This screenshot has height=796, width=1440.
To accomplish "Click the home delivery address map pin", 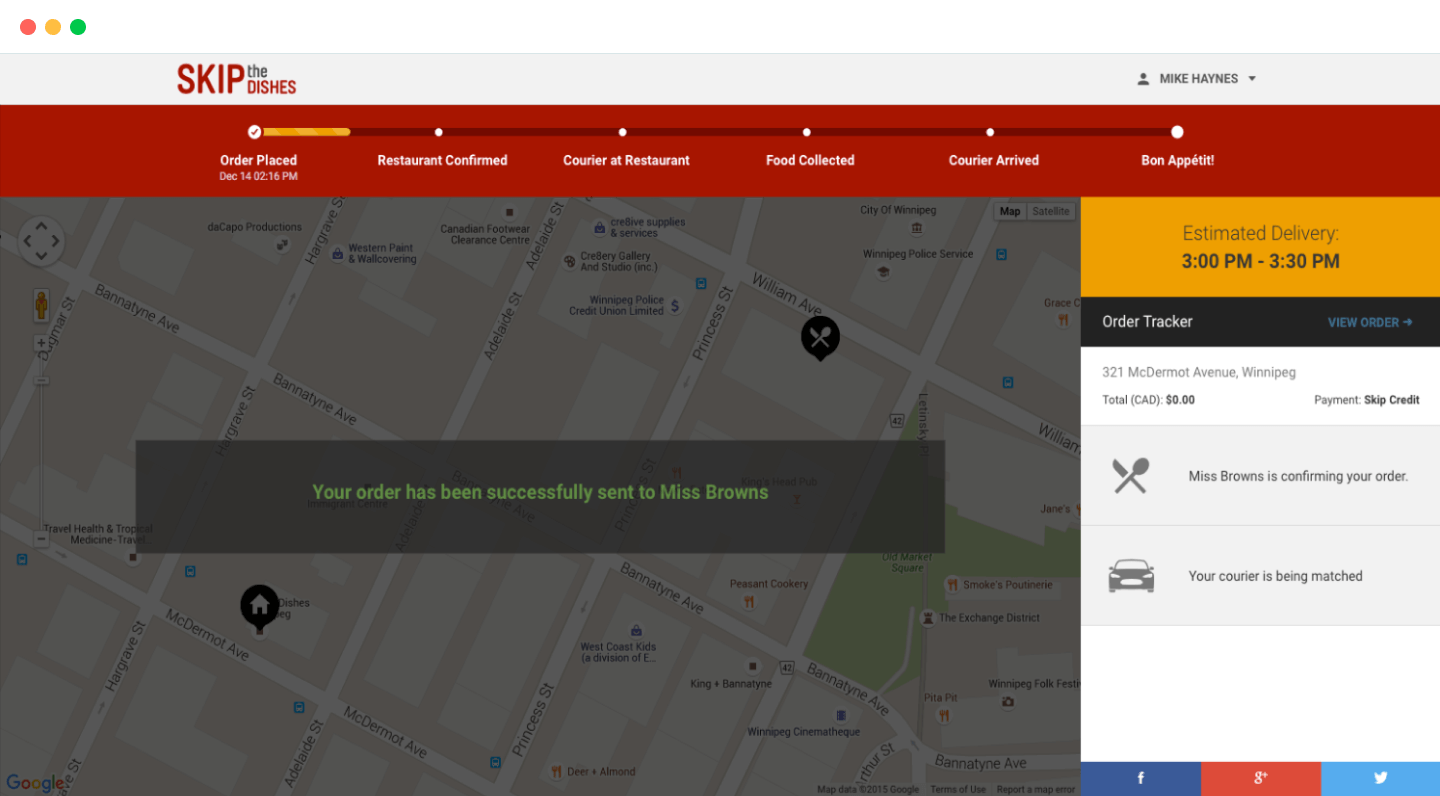I will (260, 608).
